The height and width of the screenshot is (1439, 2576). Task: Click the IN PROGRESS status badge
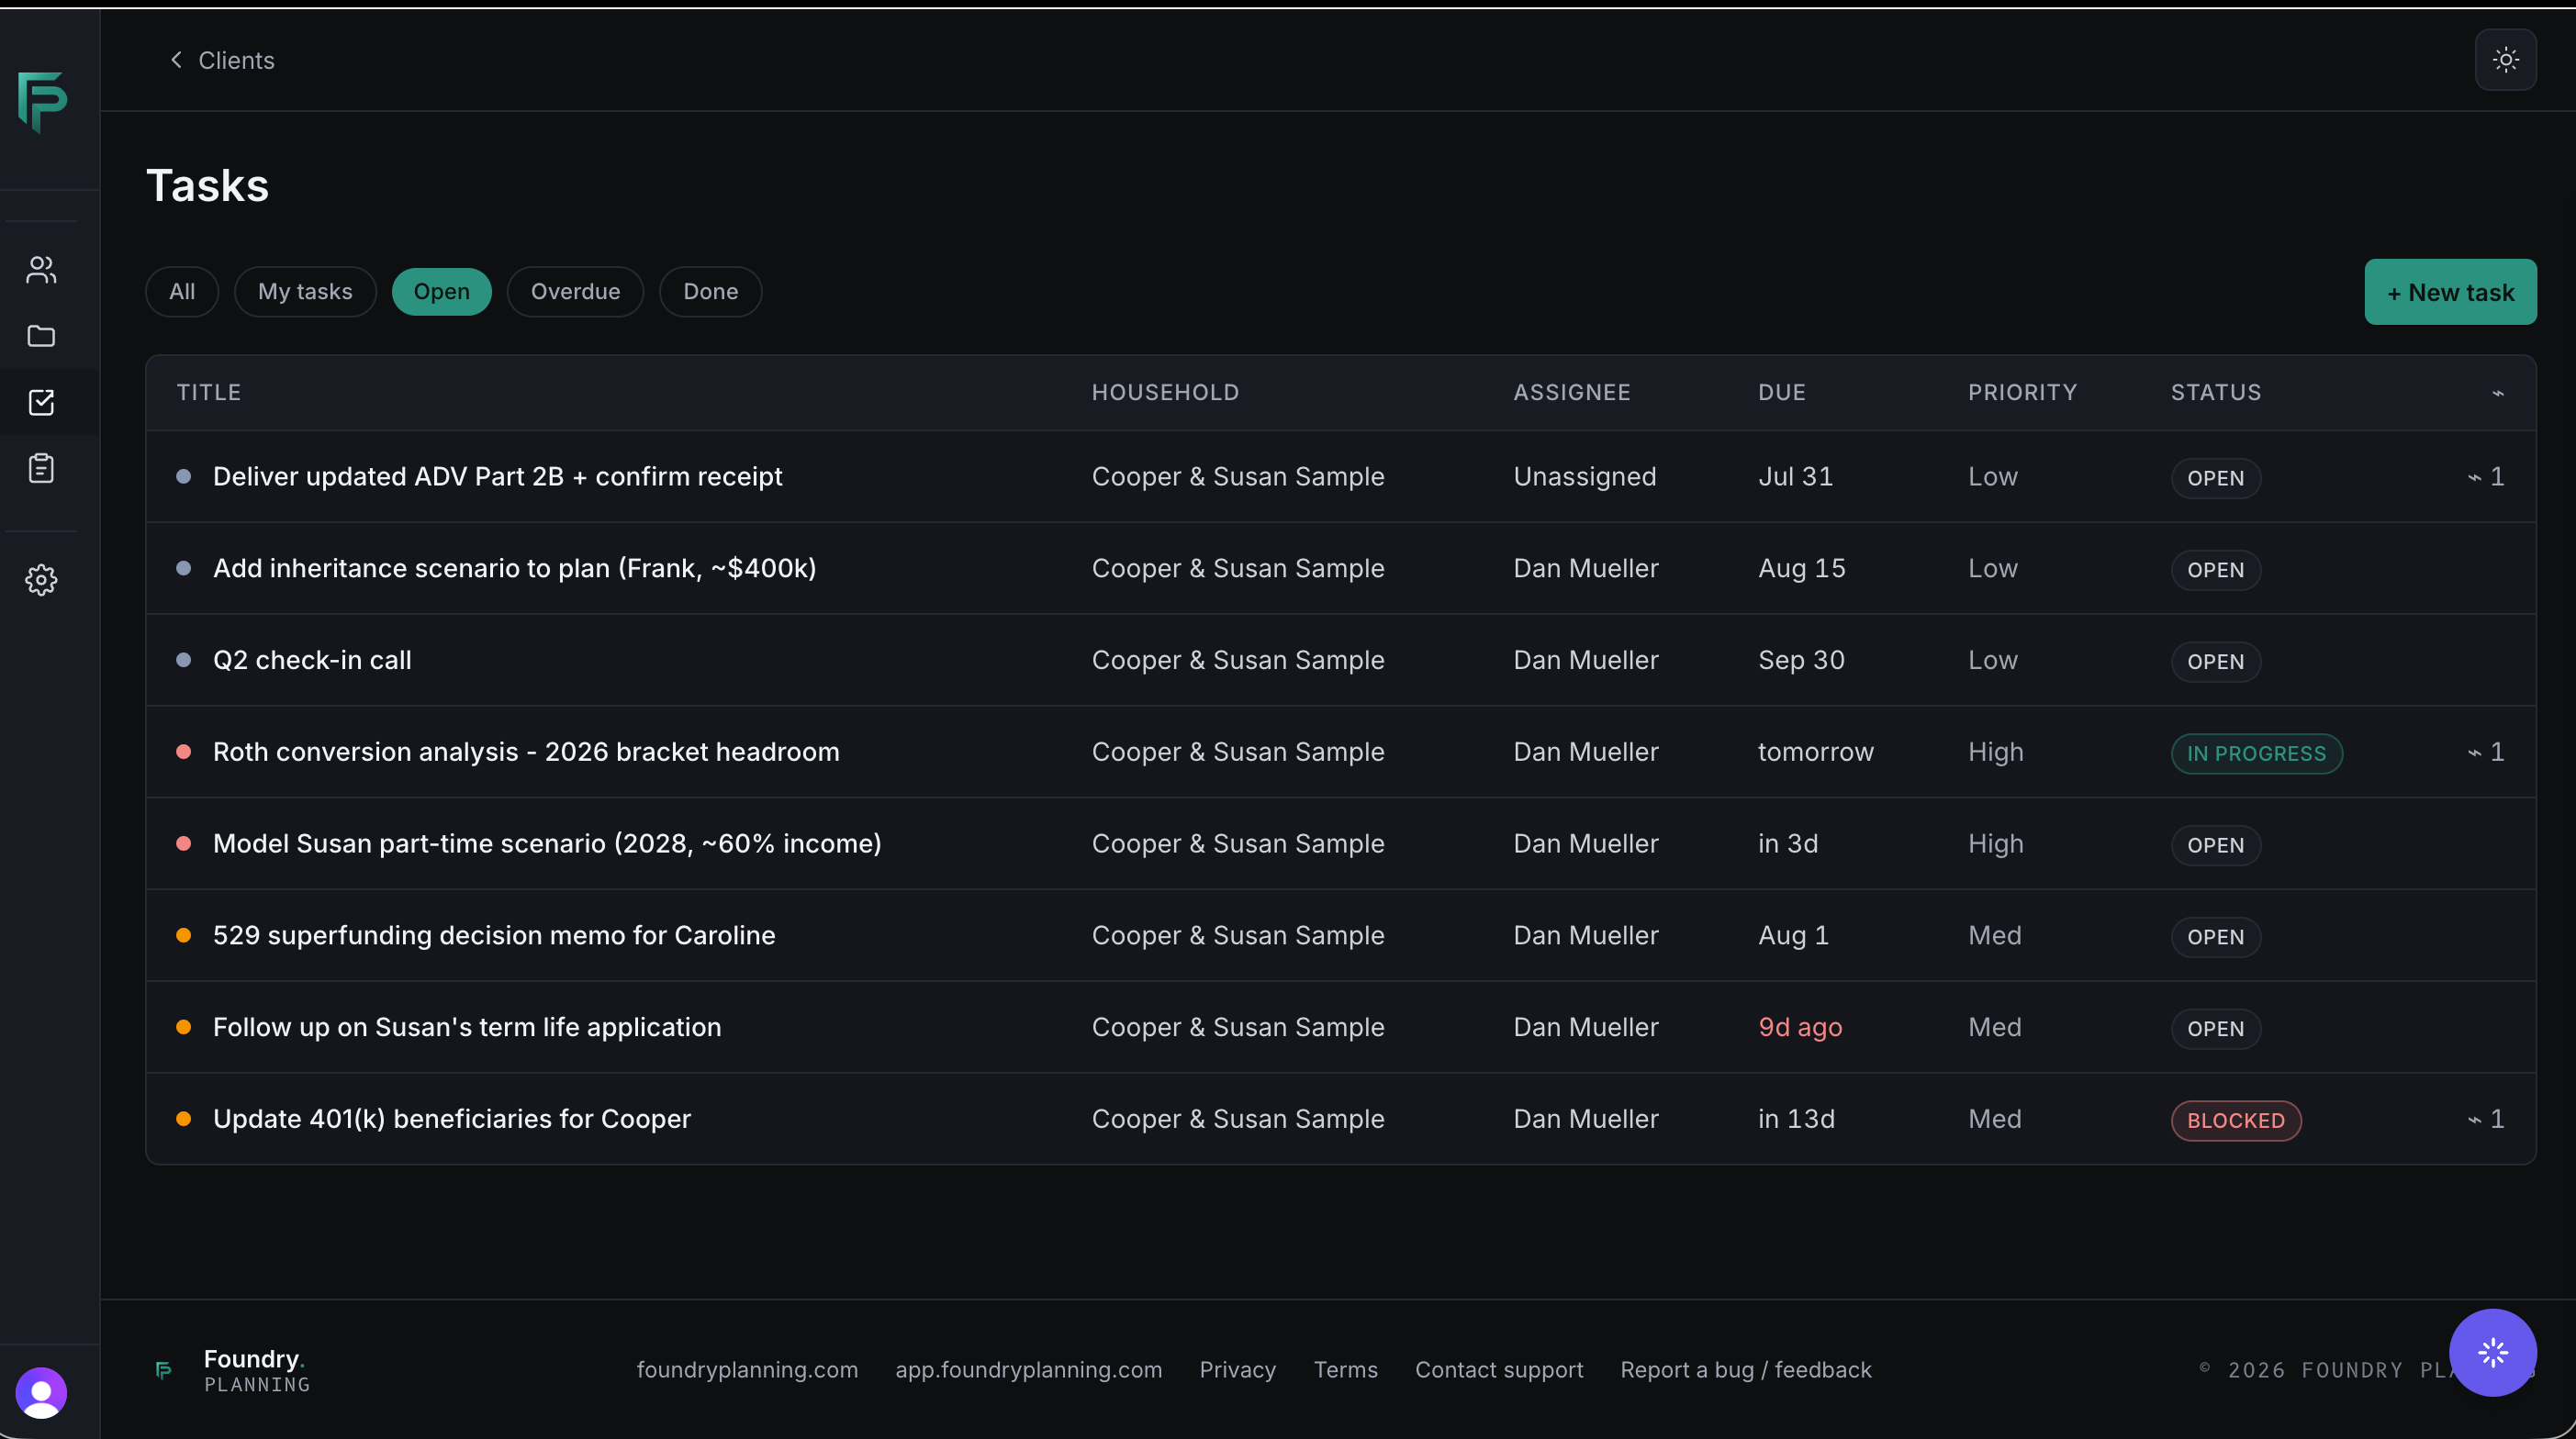[2256, 754]
